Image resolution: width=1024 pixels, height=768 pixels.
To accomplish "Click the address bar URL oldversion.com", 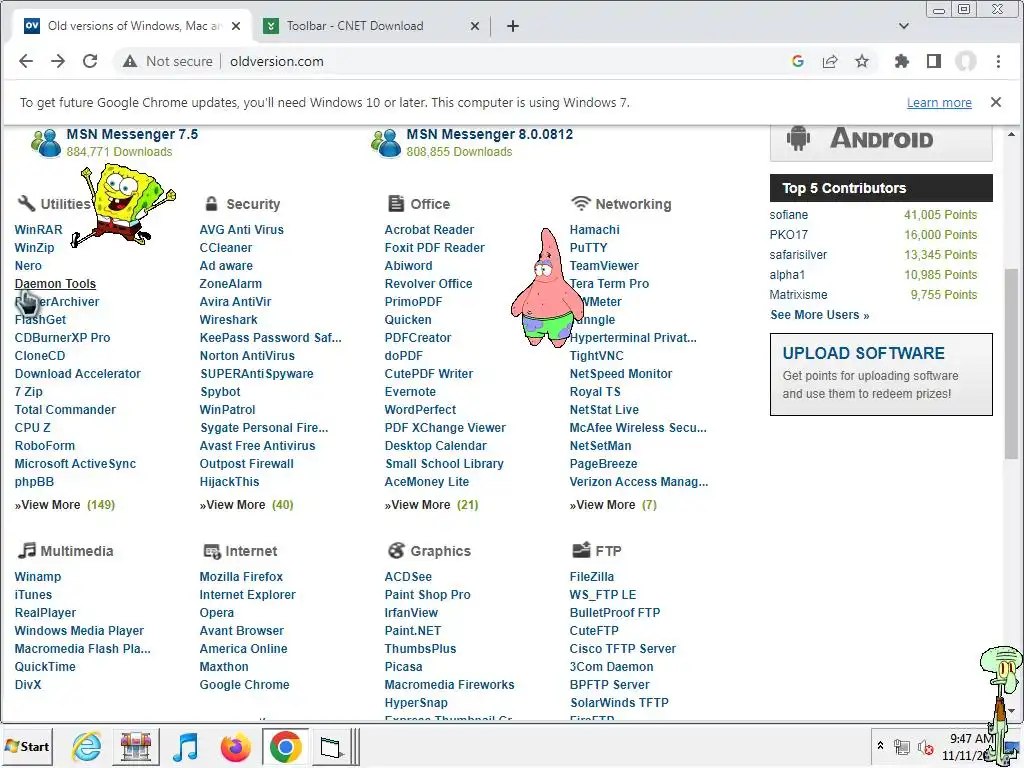I will (277, 61).
